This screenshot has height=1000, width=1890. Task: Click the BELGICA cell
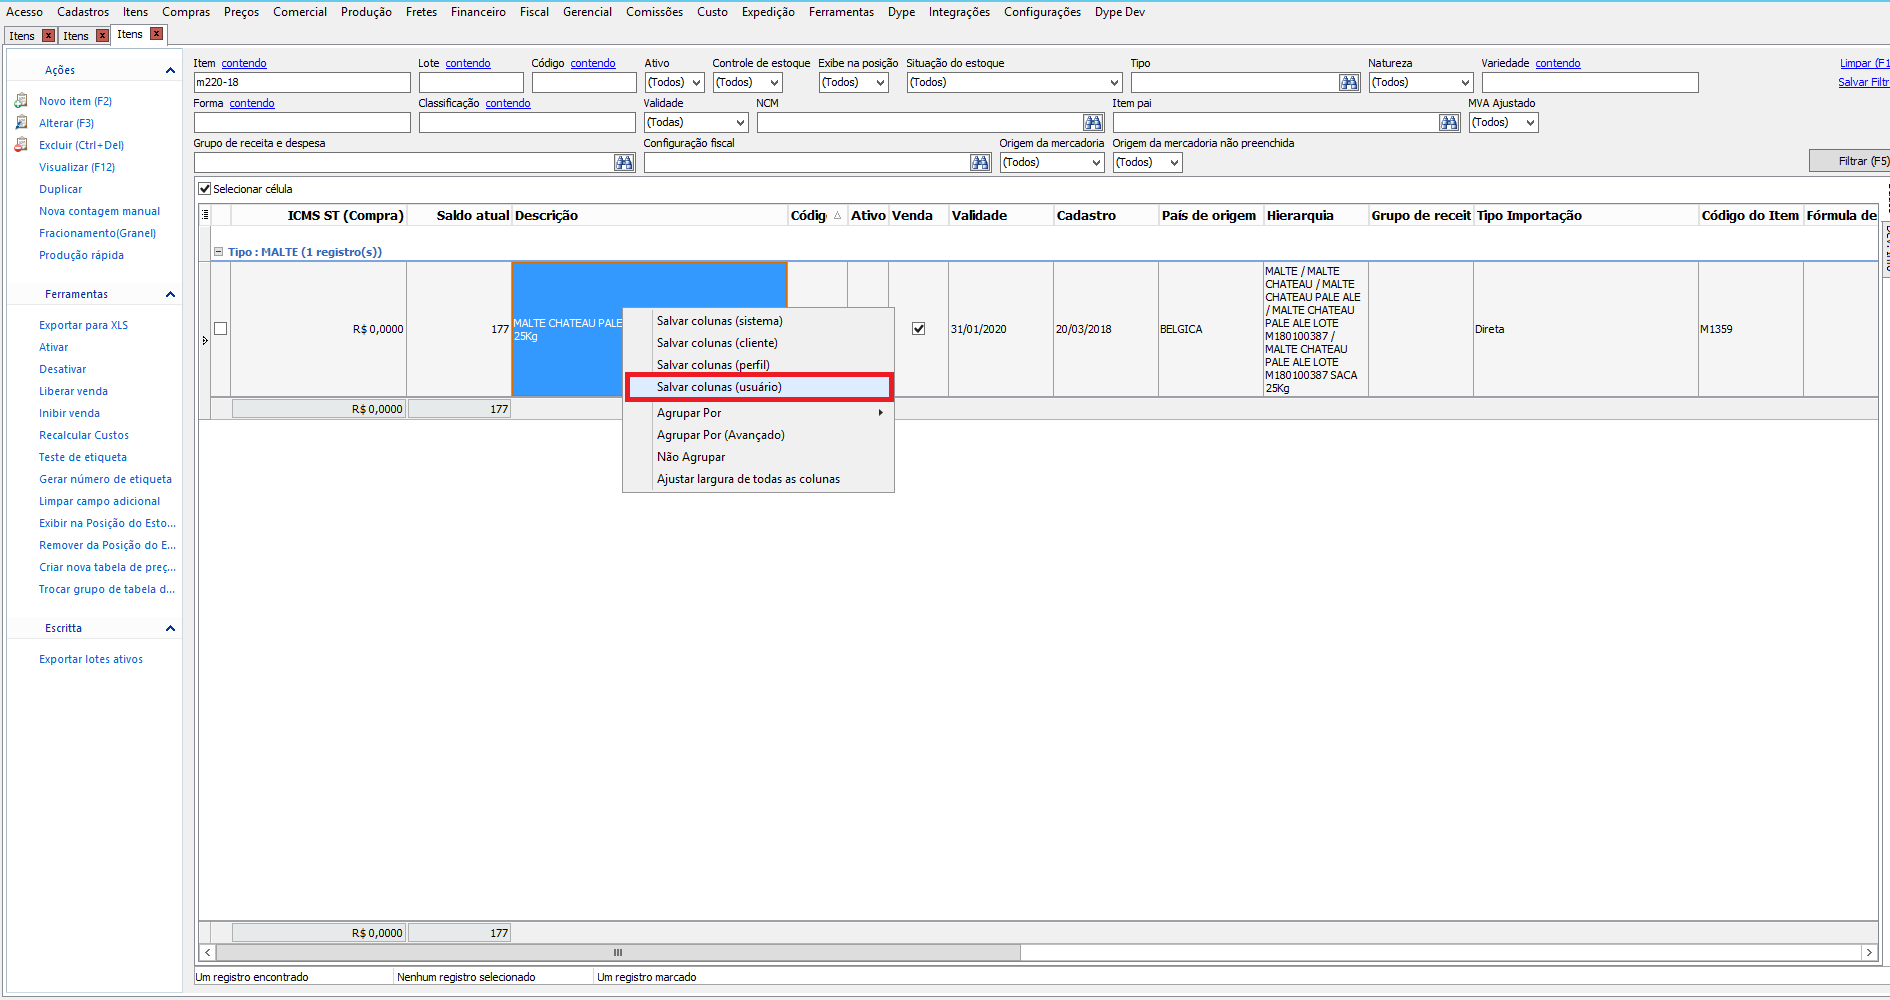click(1209, 329)
